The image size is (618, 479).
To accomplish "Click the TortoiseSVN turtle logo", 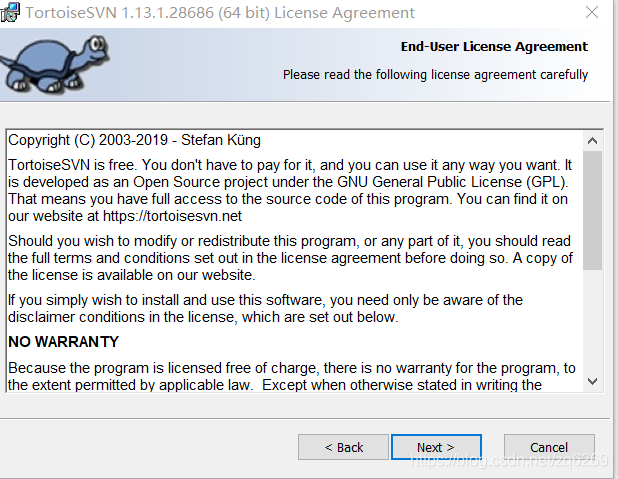I will [x=55, y=64].
